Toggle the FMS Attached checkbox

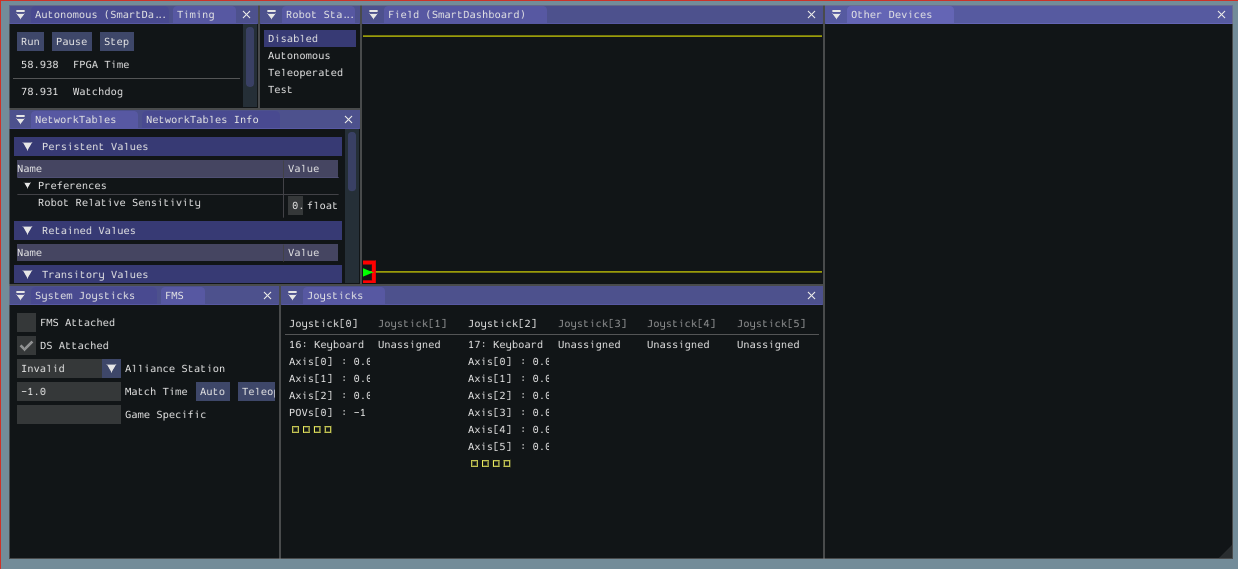(27, 323)
